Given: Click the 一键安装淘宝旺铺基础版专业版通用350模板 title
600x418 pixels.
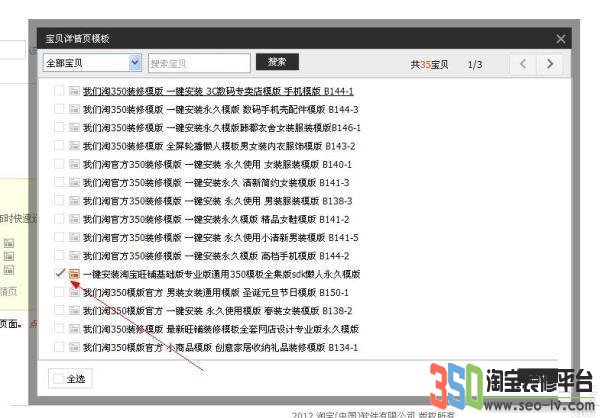Looking at the screenshot, I should (222, 274).
